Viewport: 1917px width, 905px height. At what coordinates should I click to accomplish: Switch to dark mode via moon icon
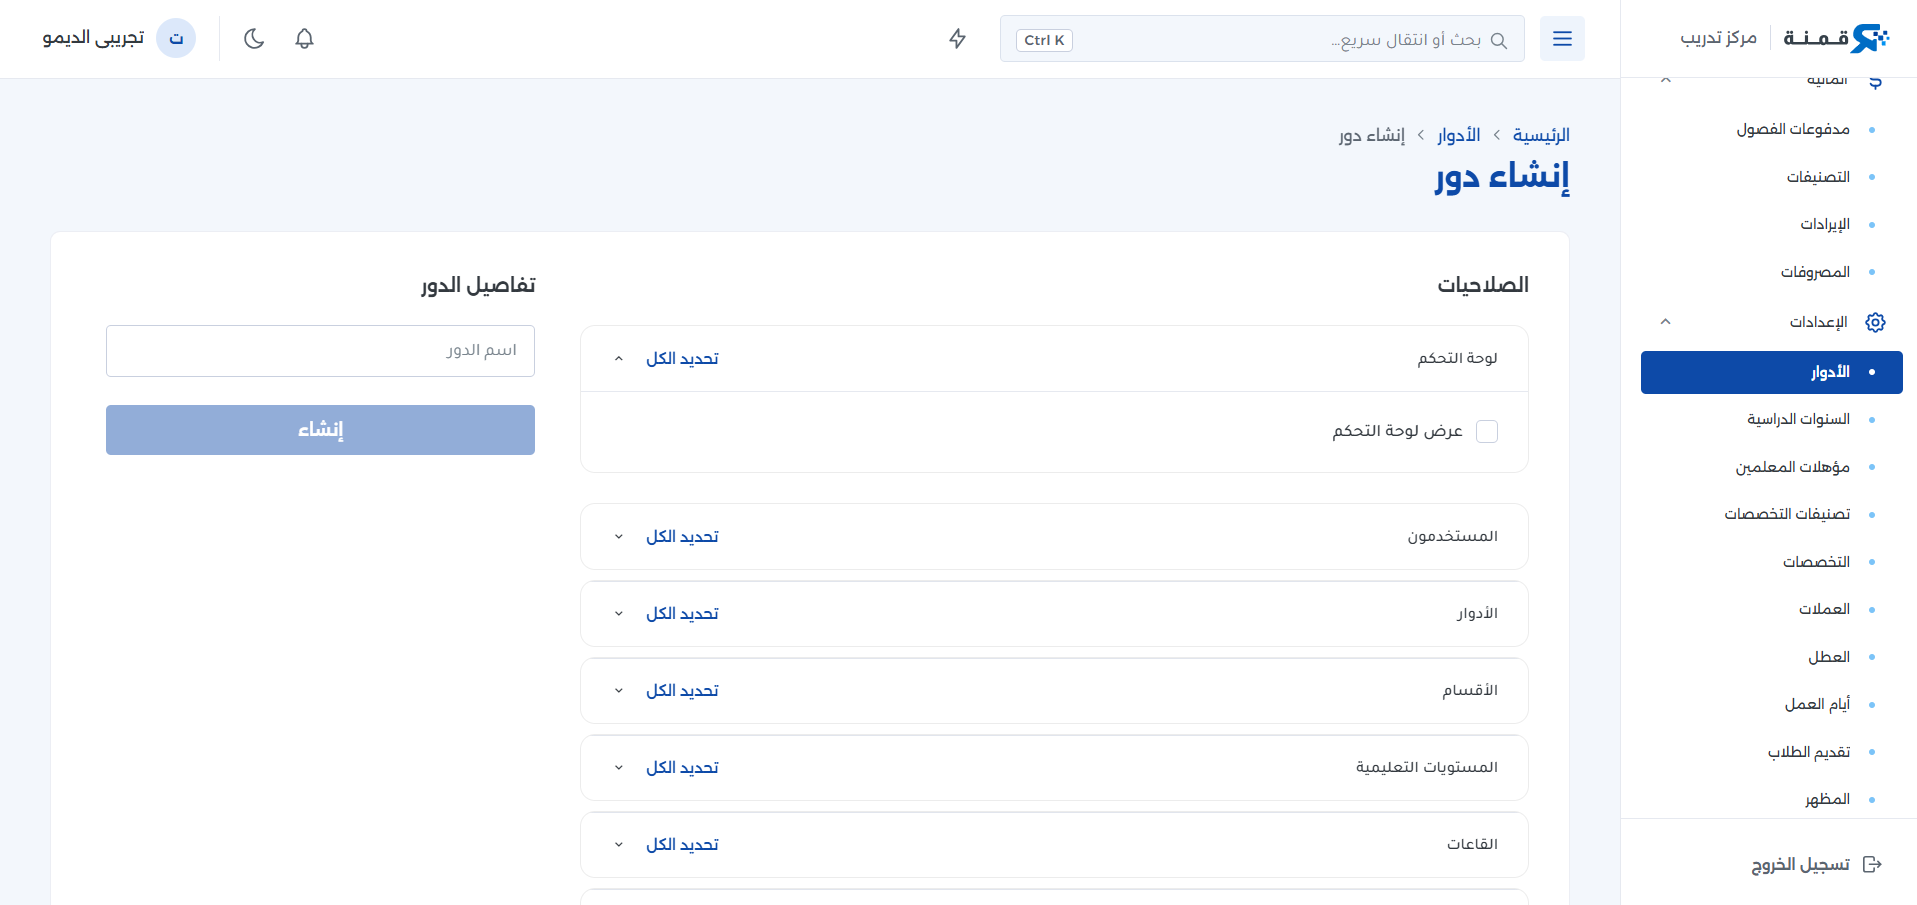pyautogui.click(x=254, y=39)
